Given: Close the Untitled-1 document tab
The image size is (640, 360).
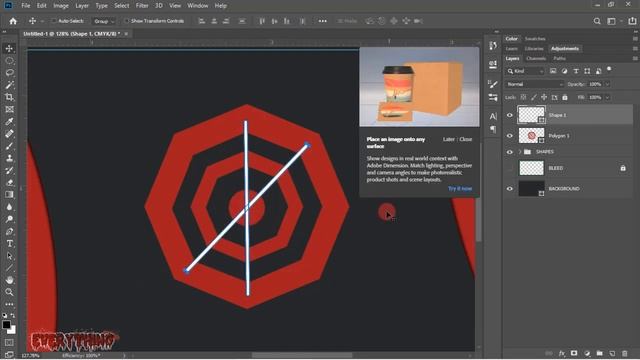Looking at the screenshot, I should click(x=126, y=34).
